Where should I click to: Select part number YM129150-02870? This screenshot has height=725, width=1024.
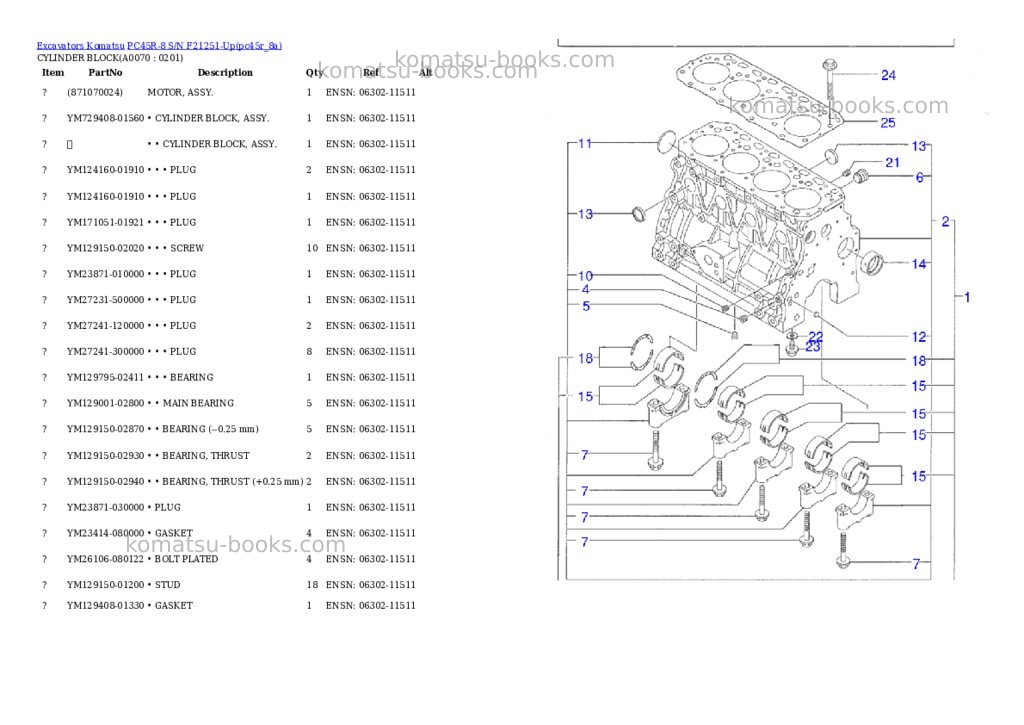105,429
